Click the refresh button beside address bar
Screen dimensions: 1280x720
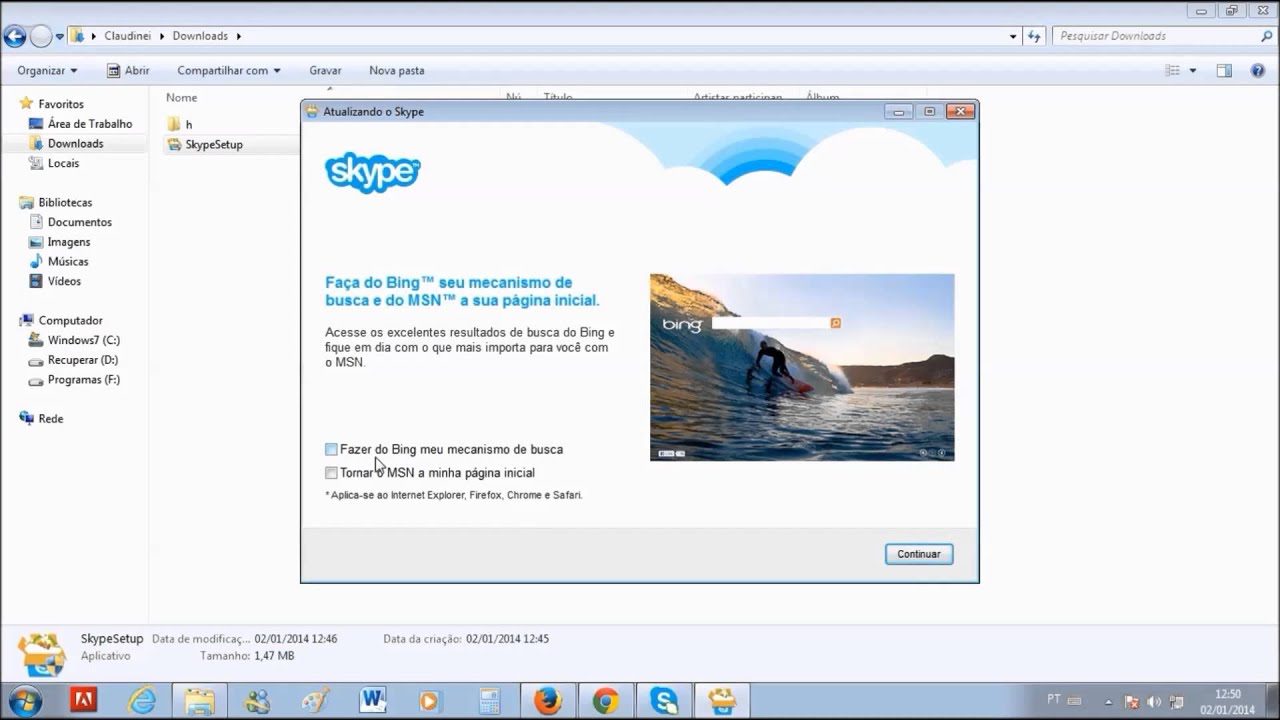click(x=1034, y=36)
